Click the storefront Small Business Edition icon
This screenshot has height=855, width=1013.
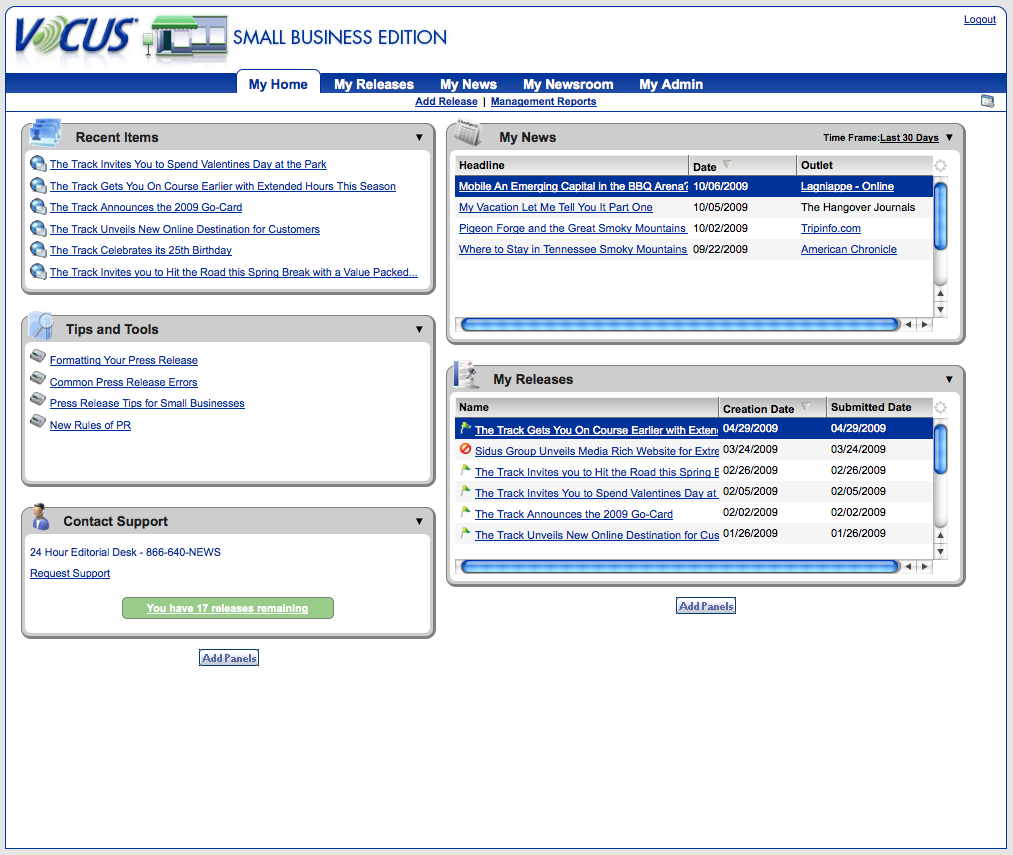pyautogui.click(x=187, y=37)
